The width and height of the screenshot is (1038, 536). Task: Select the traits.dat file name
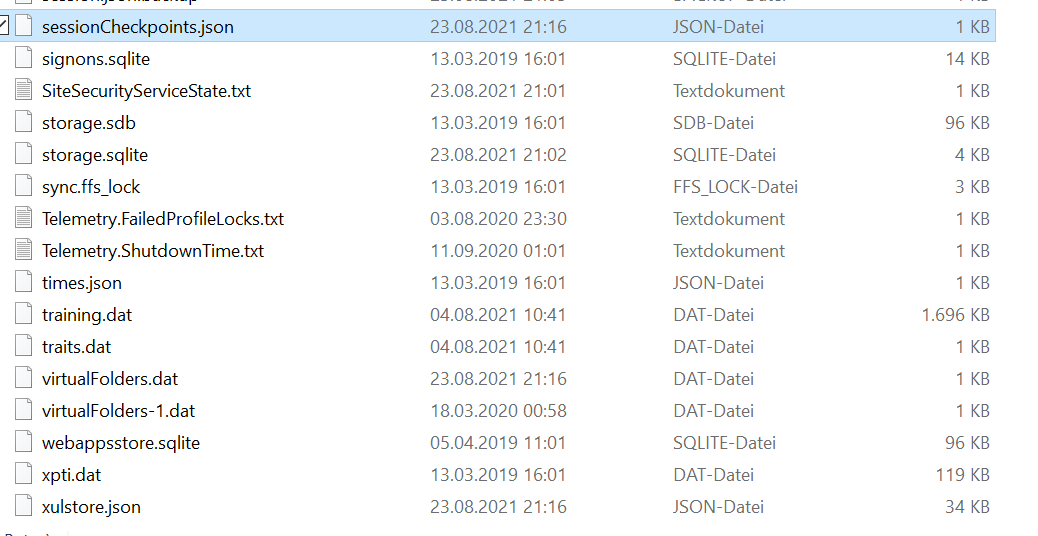pyautogui.click(x=77, y=347)
